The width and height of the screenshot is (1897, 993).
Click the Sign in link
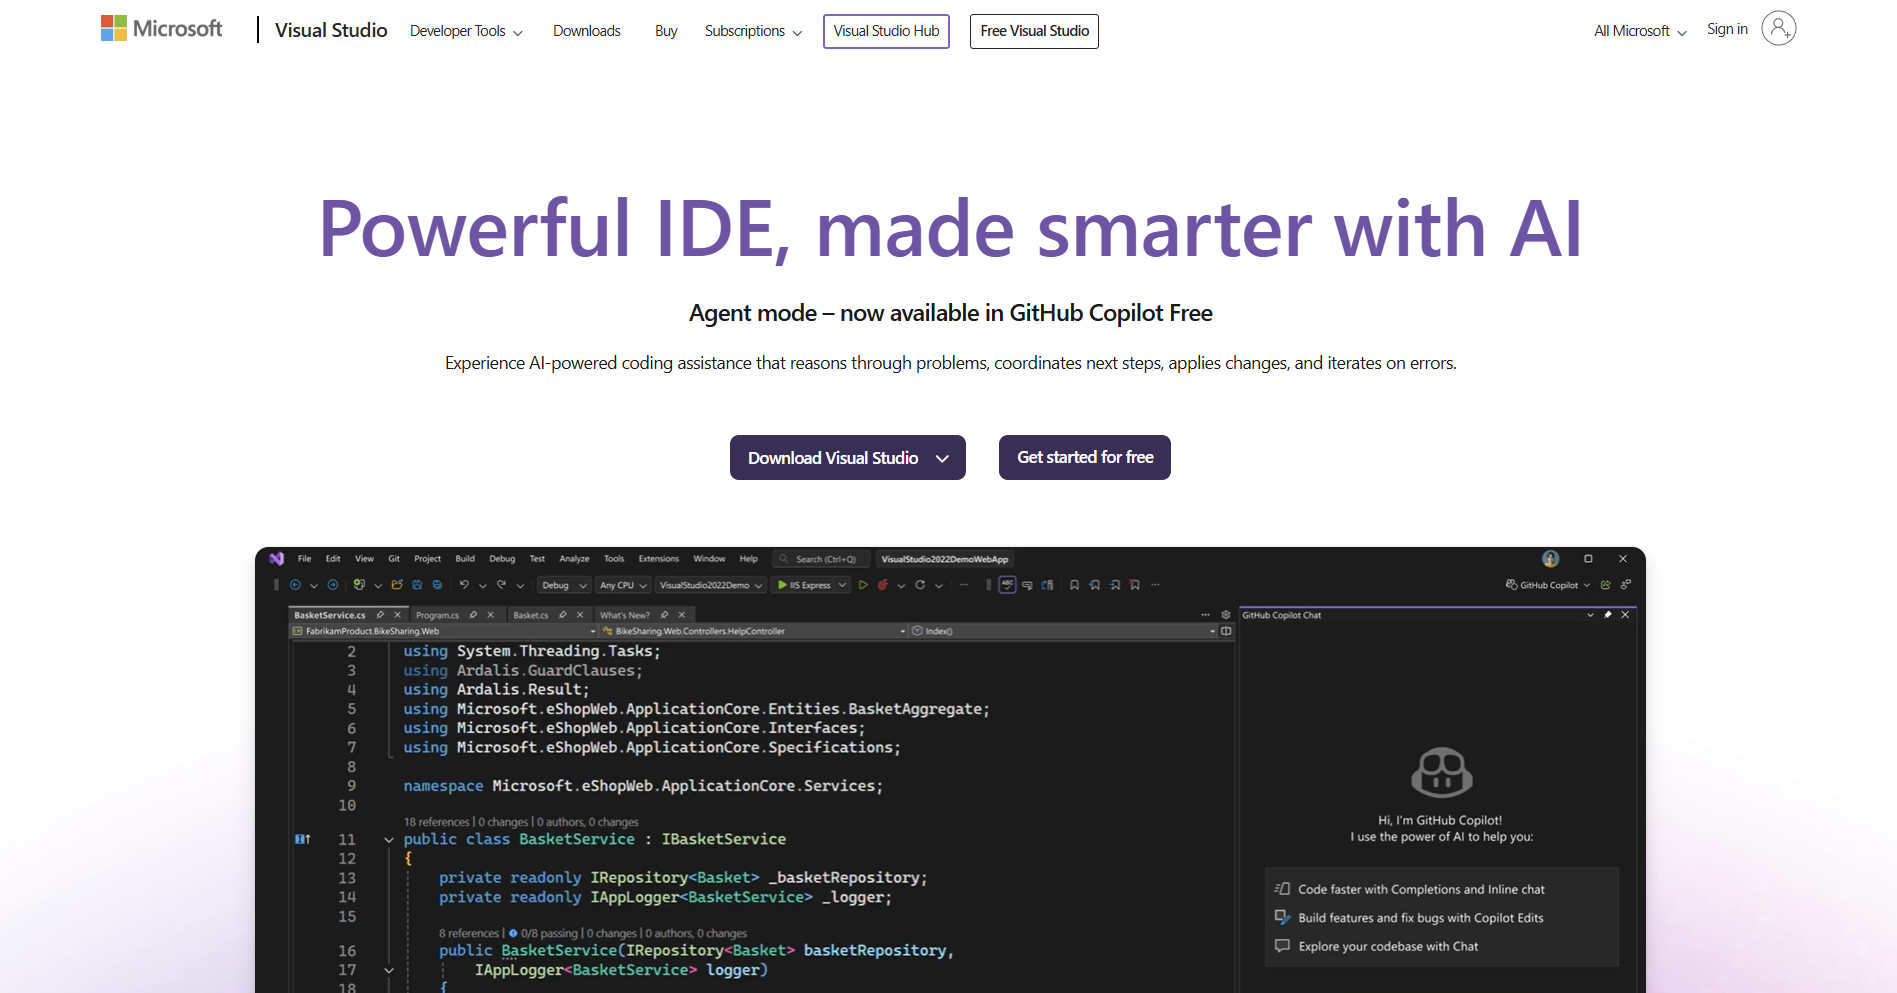1727,29
